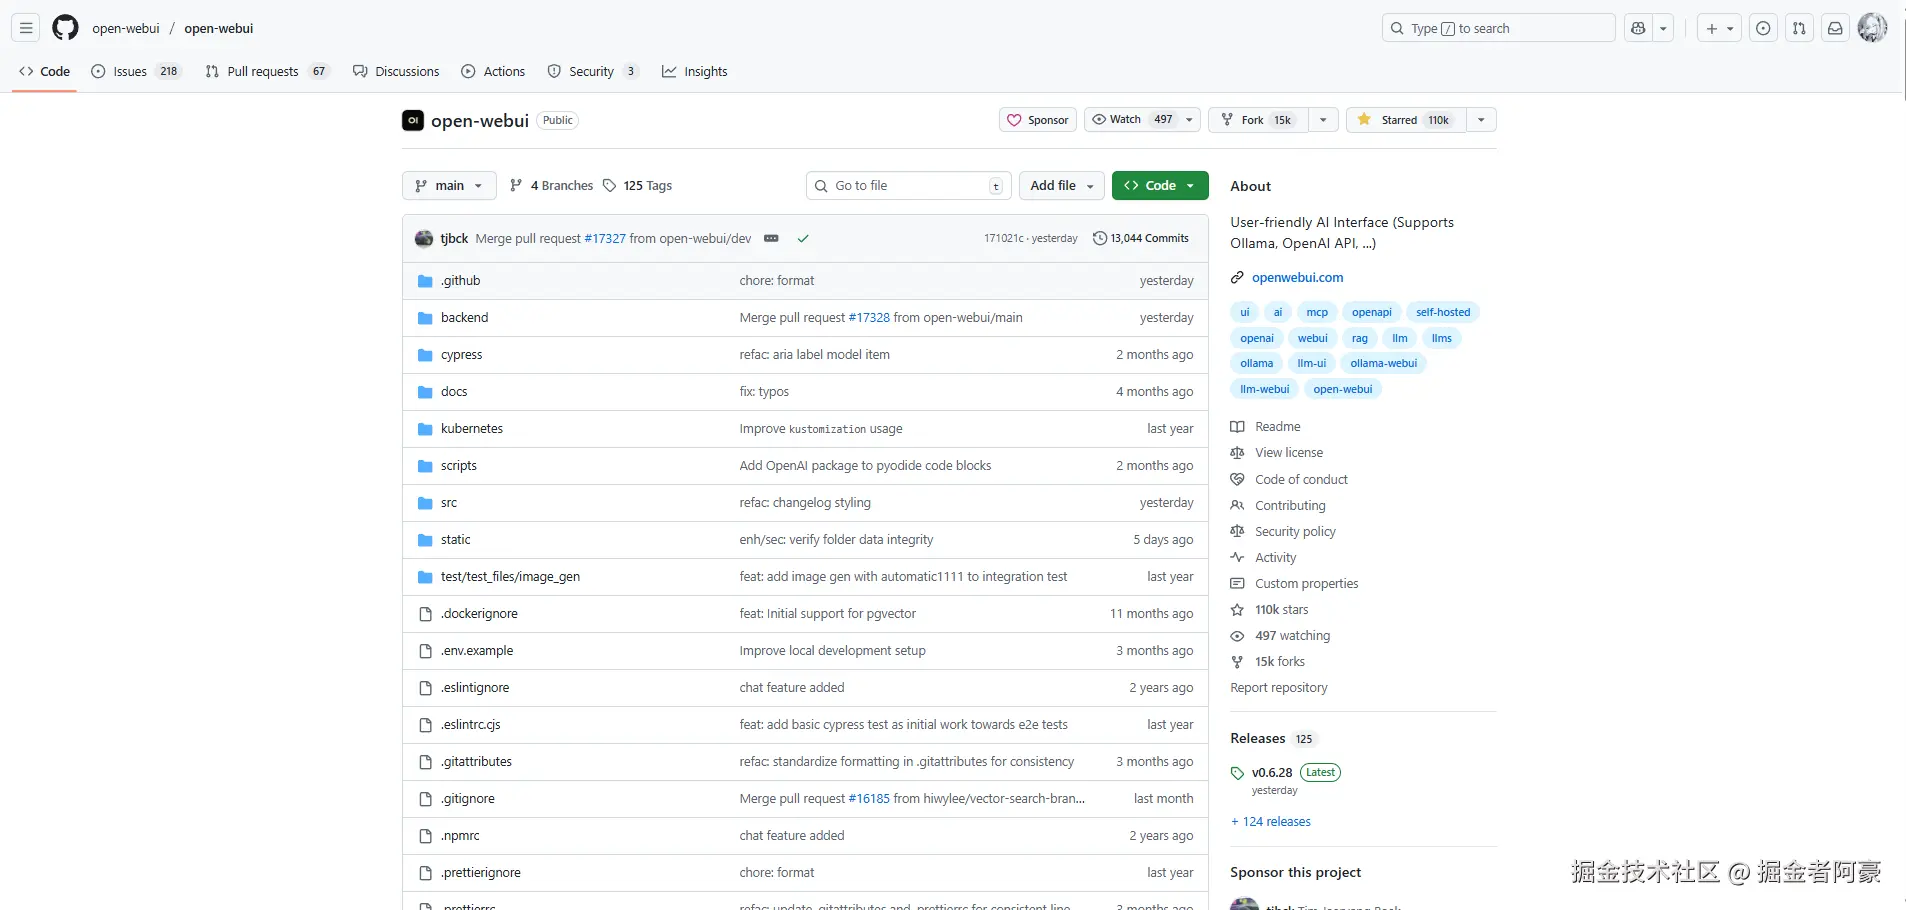Open the notifications inbox icon

tap(1835, 28)
